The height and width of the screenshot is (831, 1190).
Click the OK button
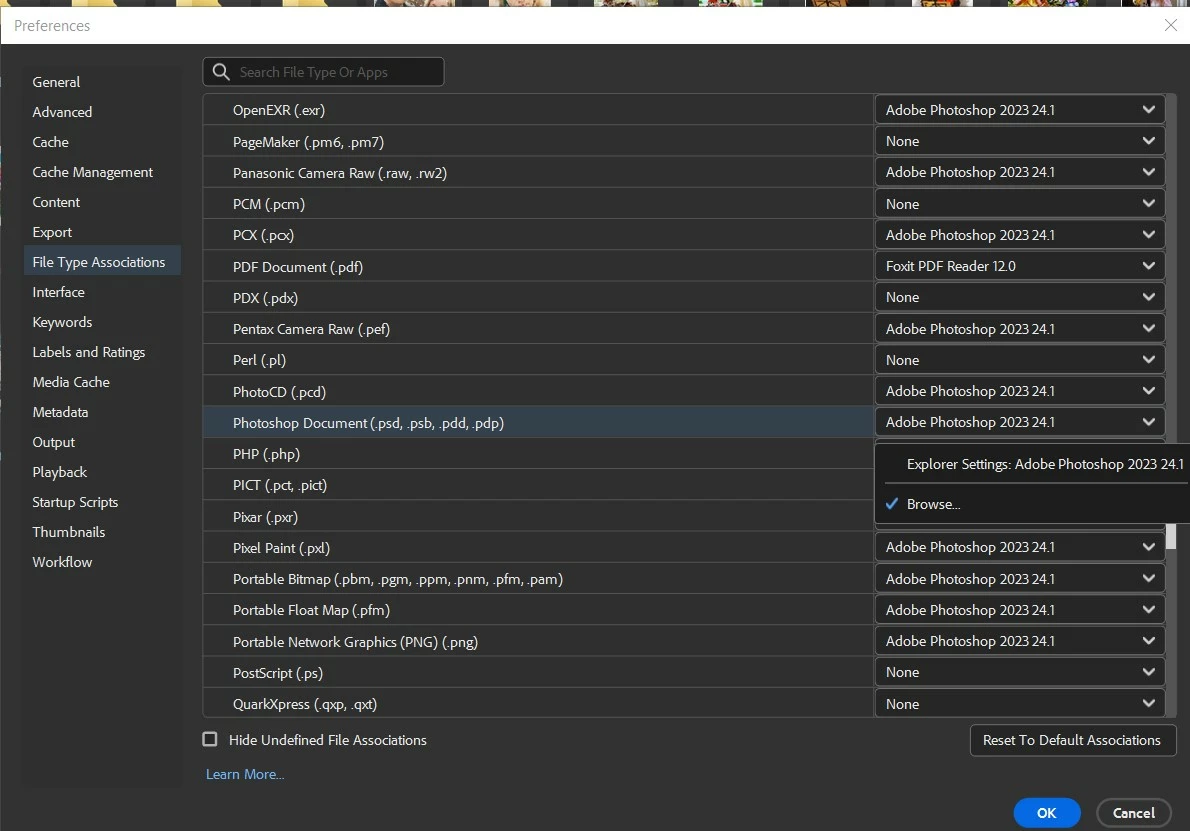coord(1047,813)
